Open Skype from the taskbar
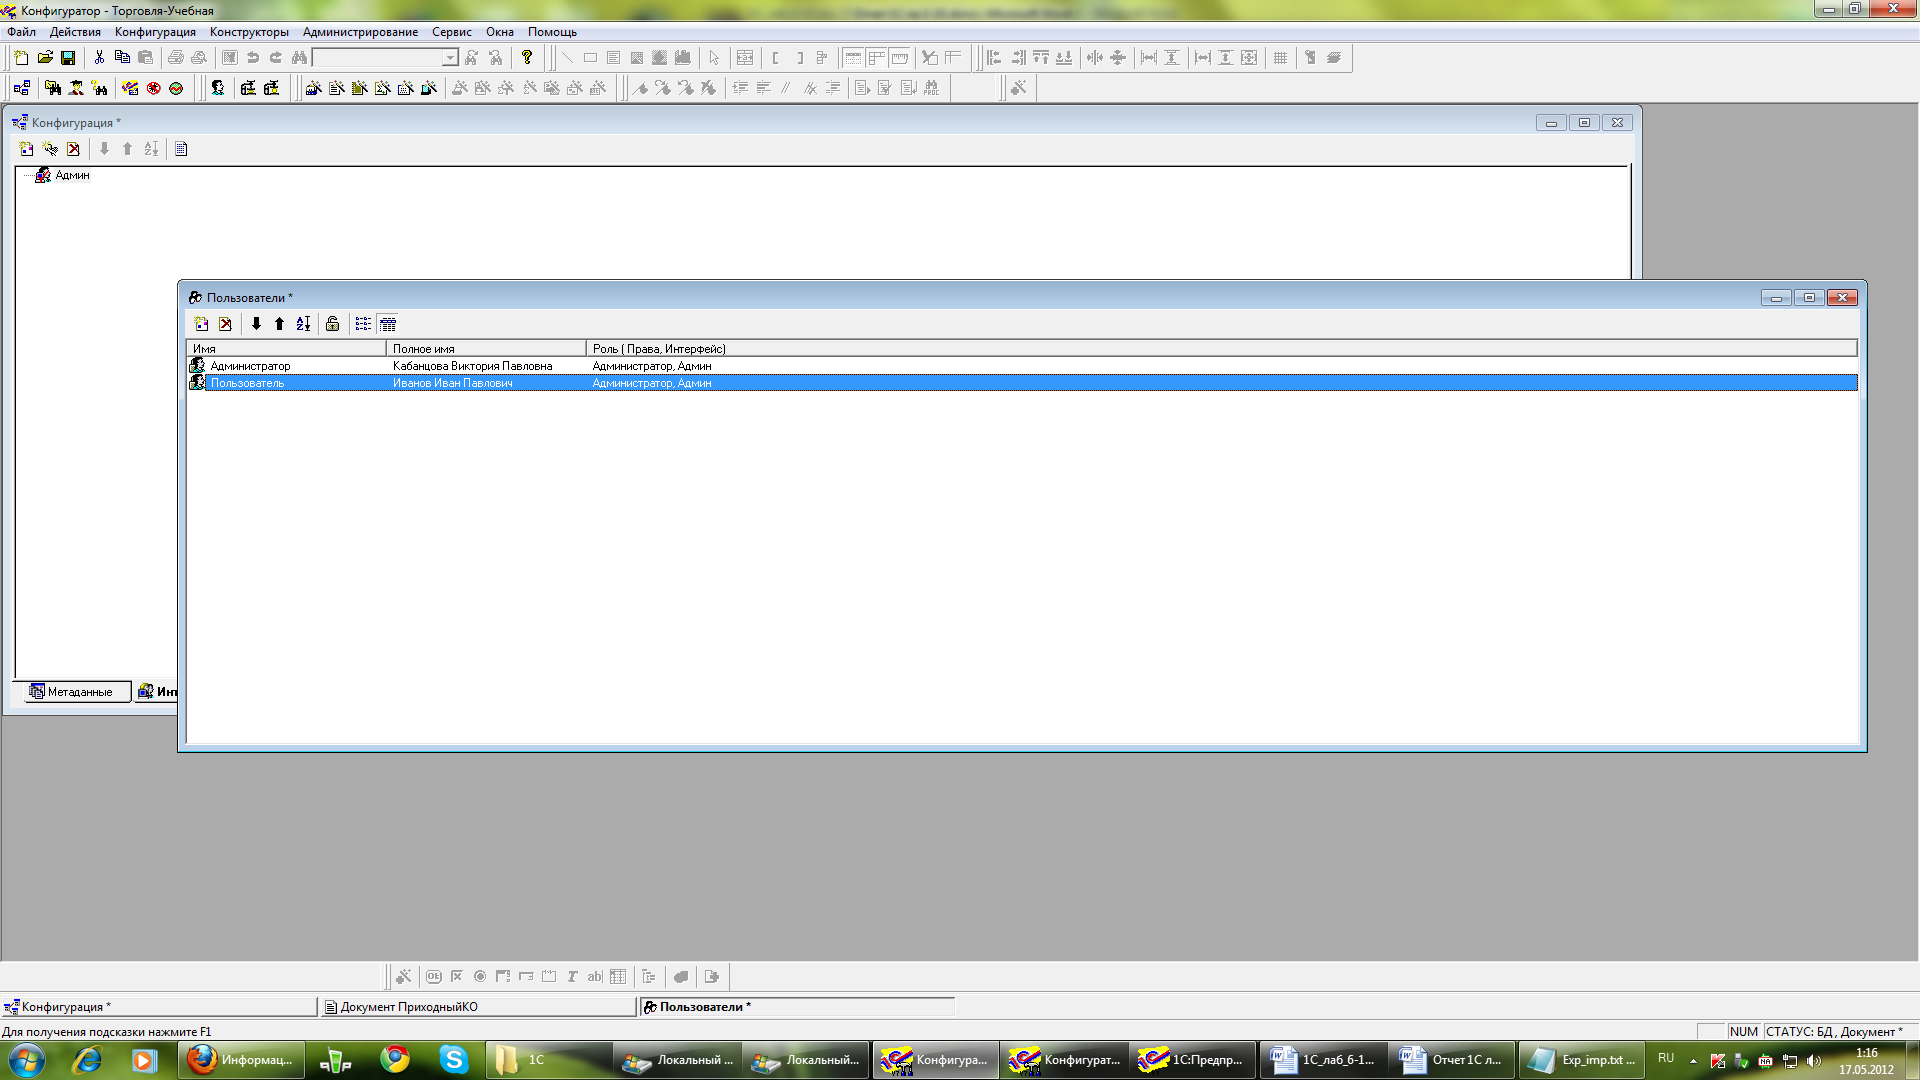Viewport: 1920px width, 1080px height. click(453, 1060)
